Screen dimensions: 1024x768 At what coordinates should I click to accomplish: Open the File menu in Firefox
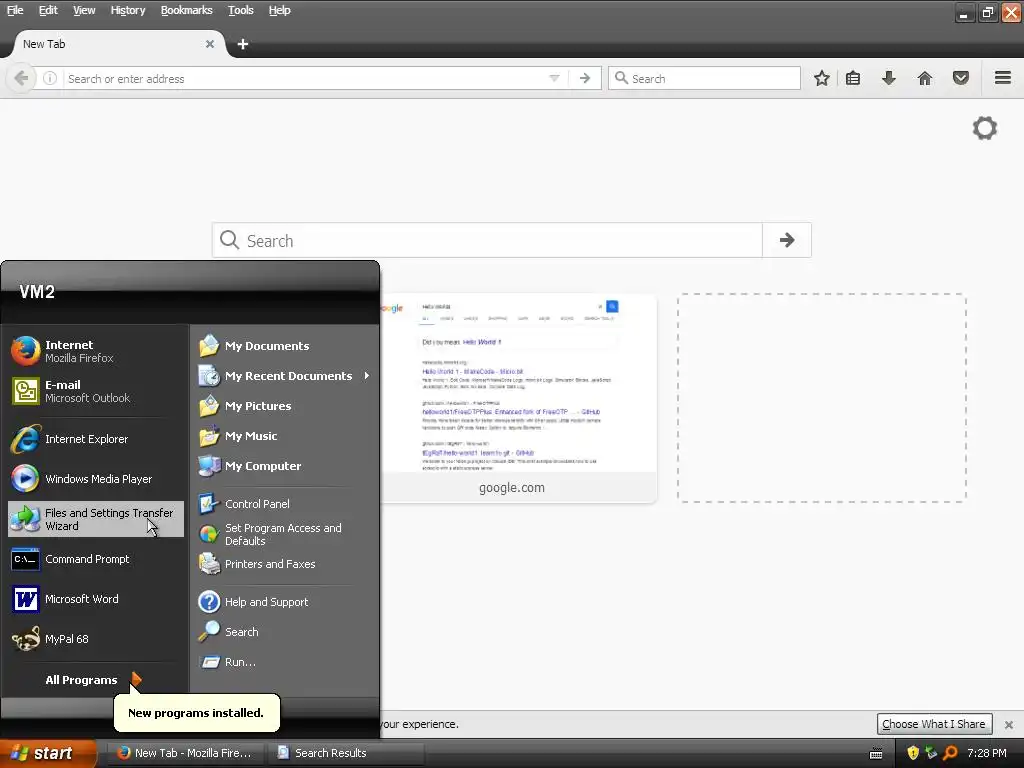click(x=15, y=10)
